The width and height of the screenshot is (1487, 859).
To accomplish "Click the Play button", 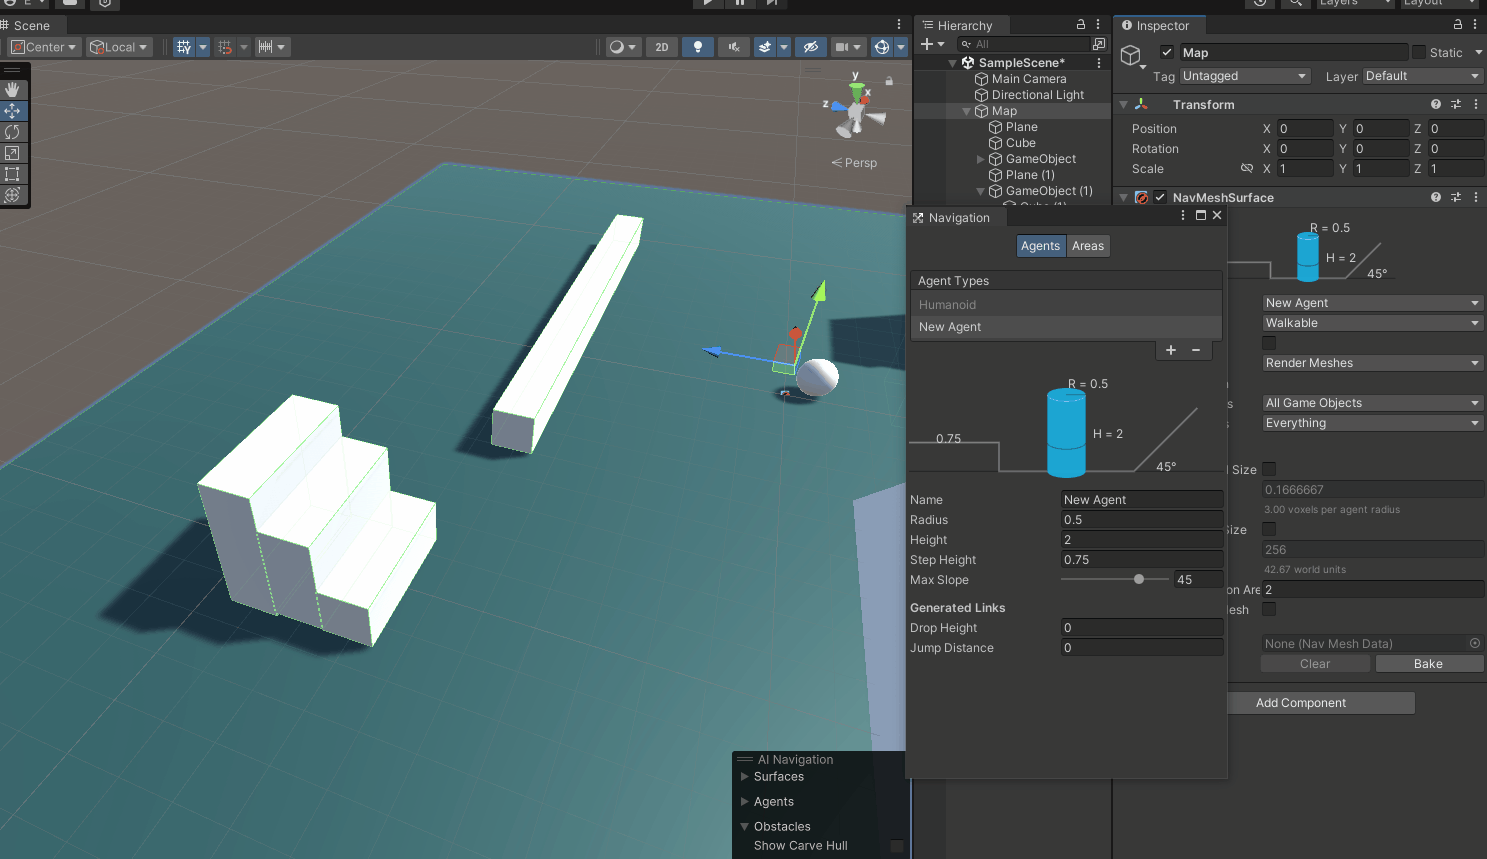I will pos(708,3).
